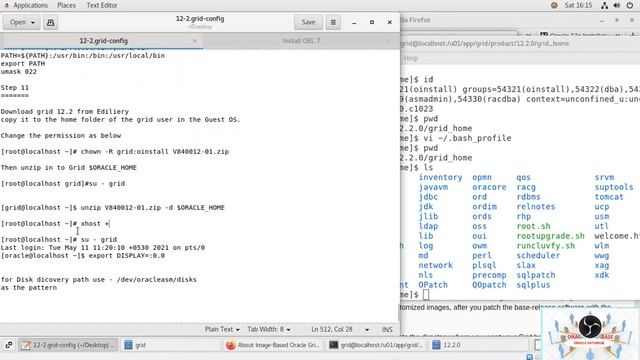
Task: Open the Tab Width dropdown
Action: (x=269, y=329)
